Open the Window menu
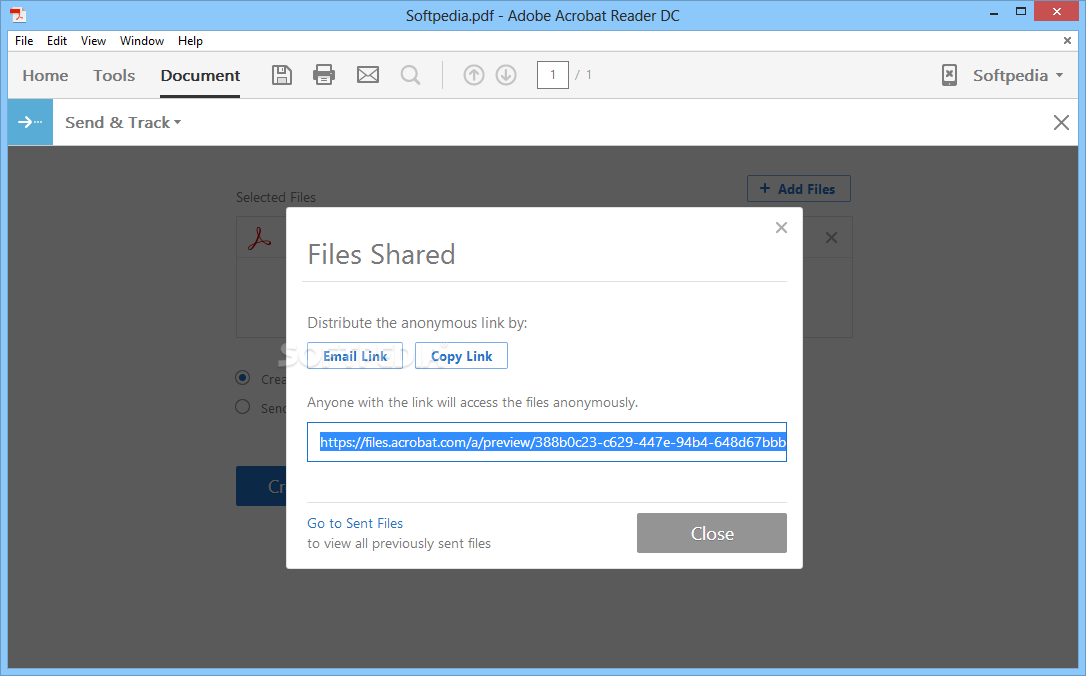This screenshot has height=676, width=1086. point(142,41)
